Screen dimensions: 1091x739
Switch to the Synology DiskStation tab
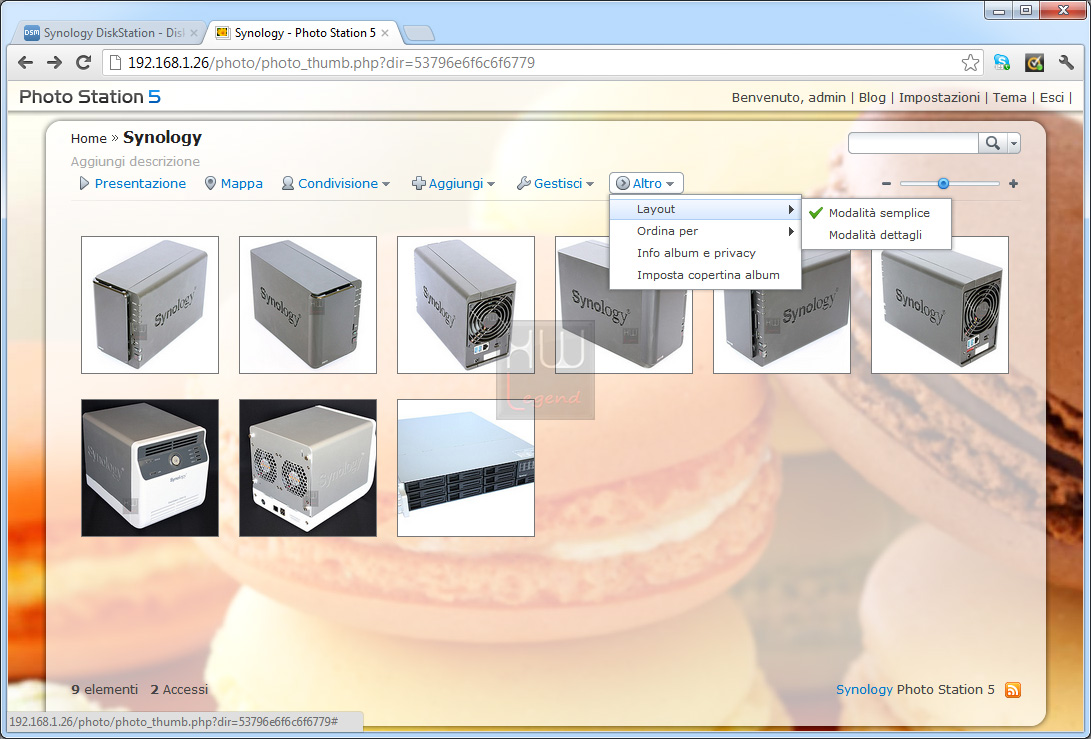110,33
